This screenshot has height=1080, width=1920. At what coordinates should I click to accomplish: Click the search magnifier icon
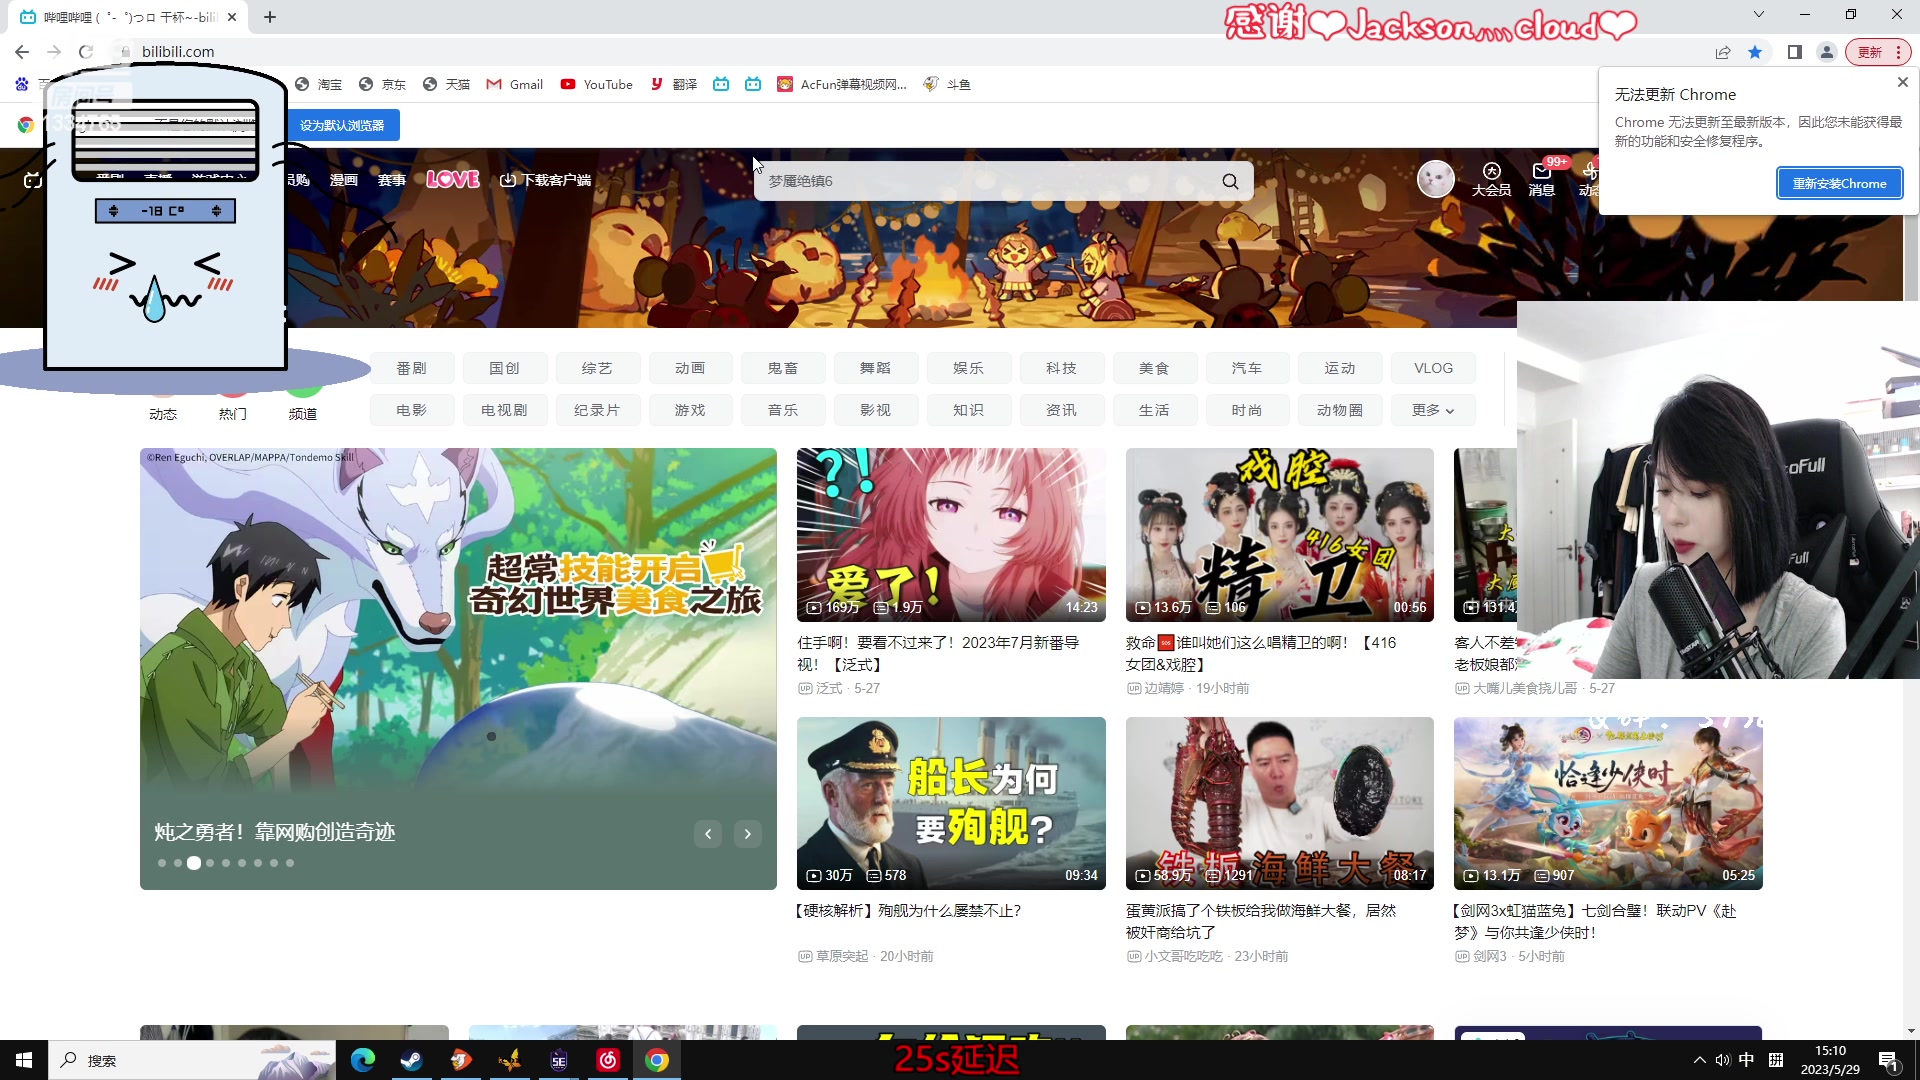pos(1230,181)
